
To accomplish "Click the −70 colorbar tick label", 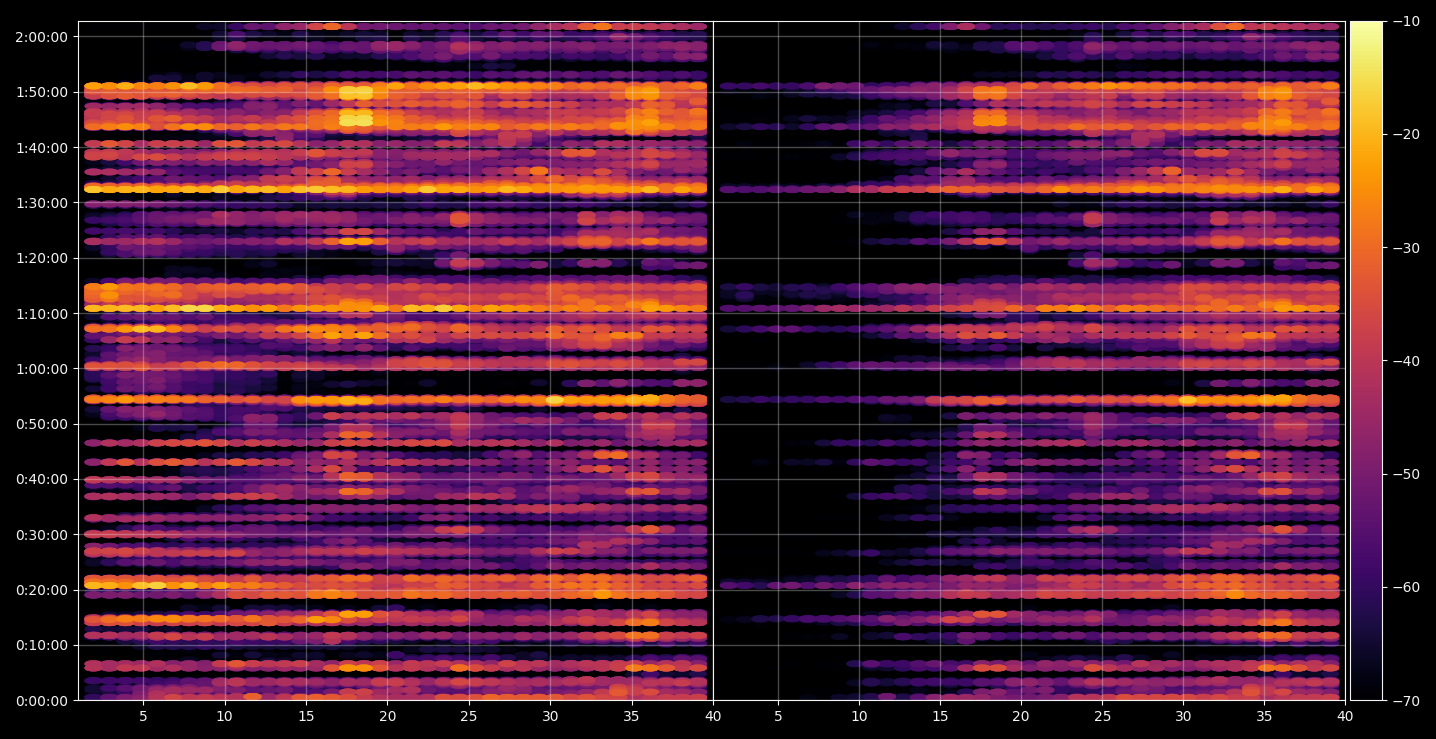I will tap(1405, 700).
